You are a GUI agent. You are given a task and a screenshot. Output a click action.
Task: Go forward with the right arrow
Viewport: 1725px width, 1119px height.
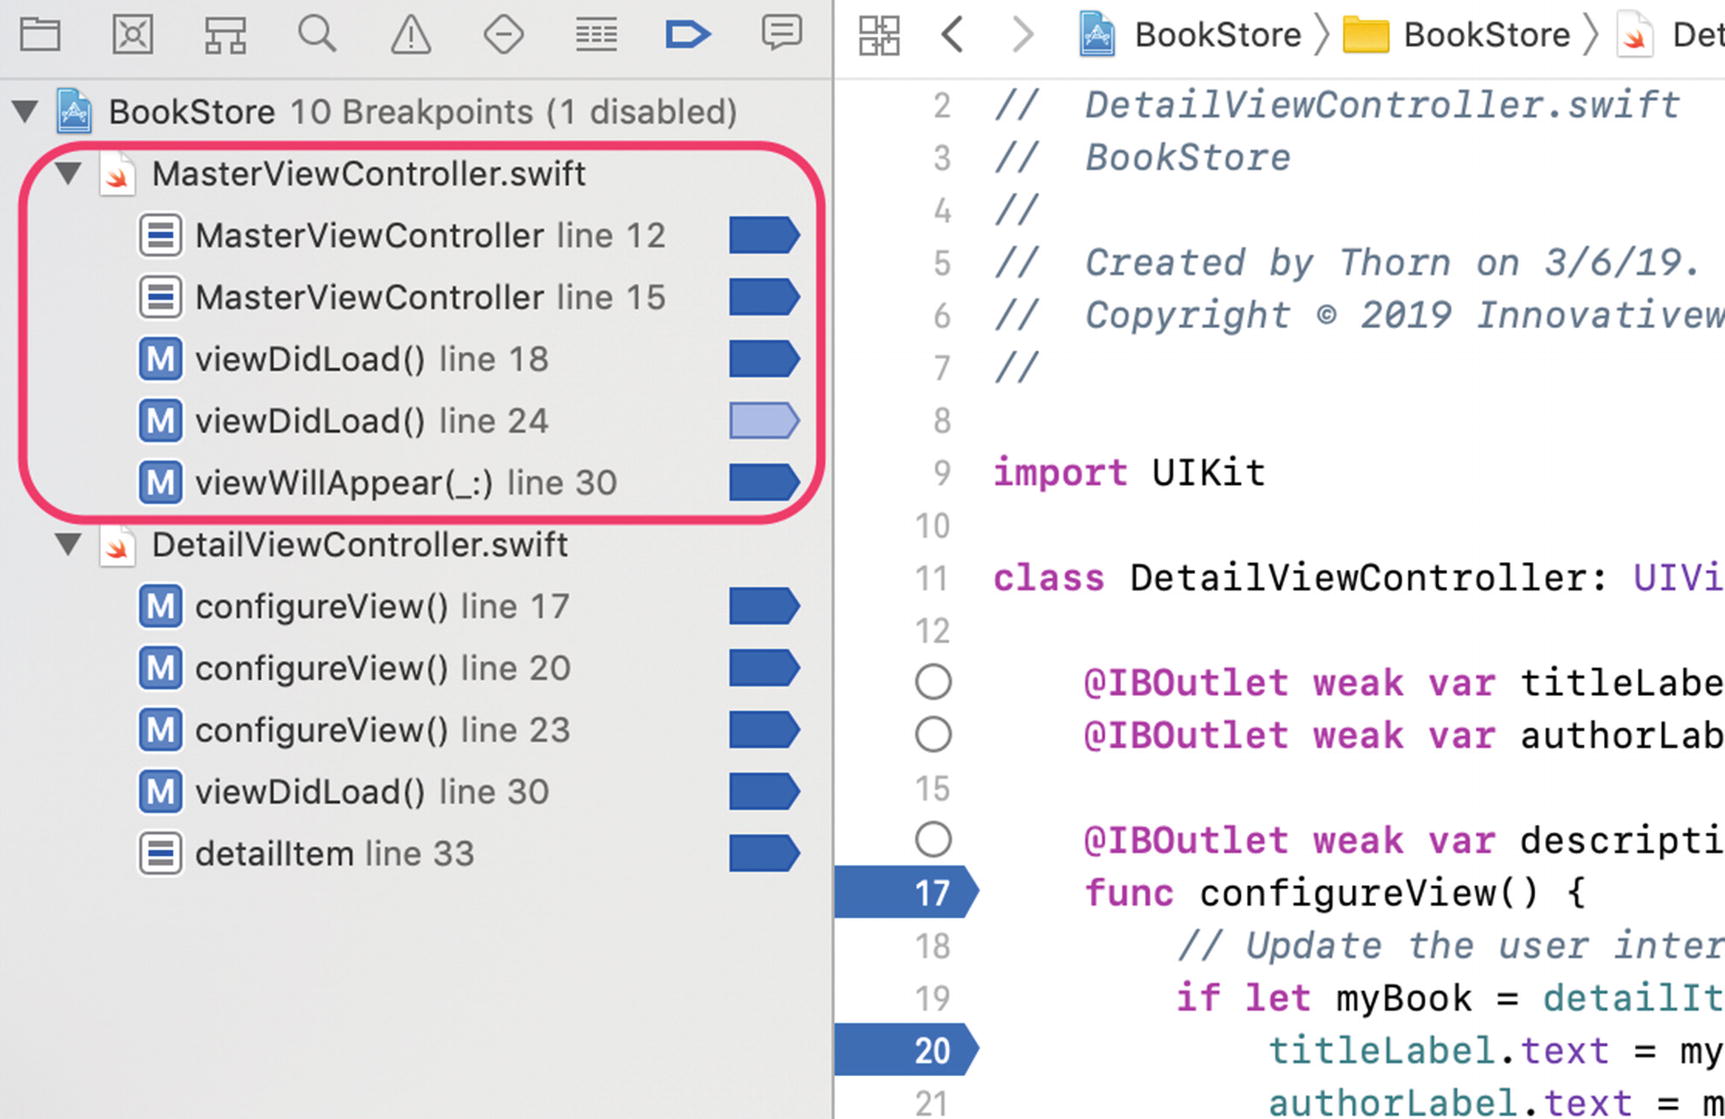(1022, 35)
